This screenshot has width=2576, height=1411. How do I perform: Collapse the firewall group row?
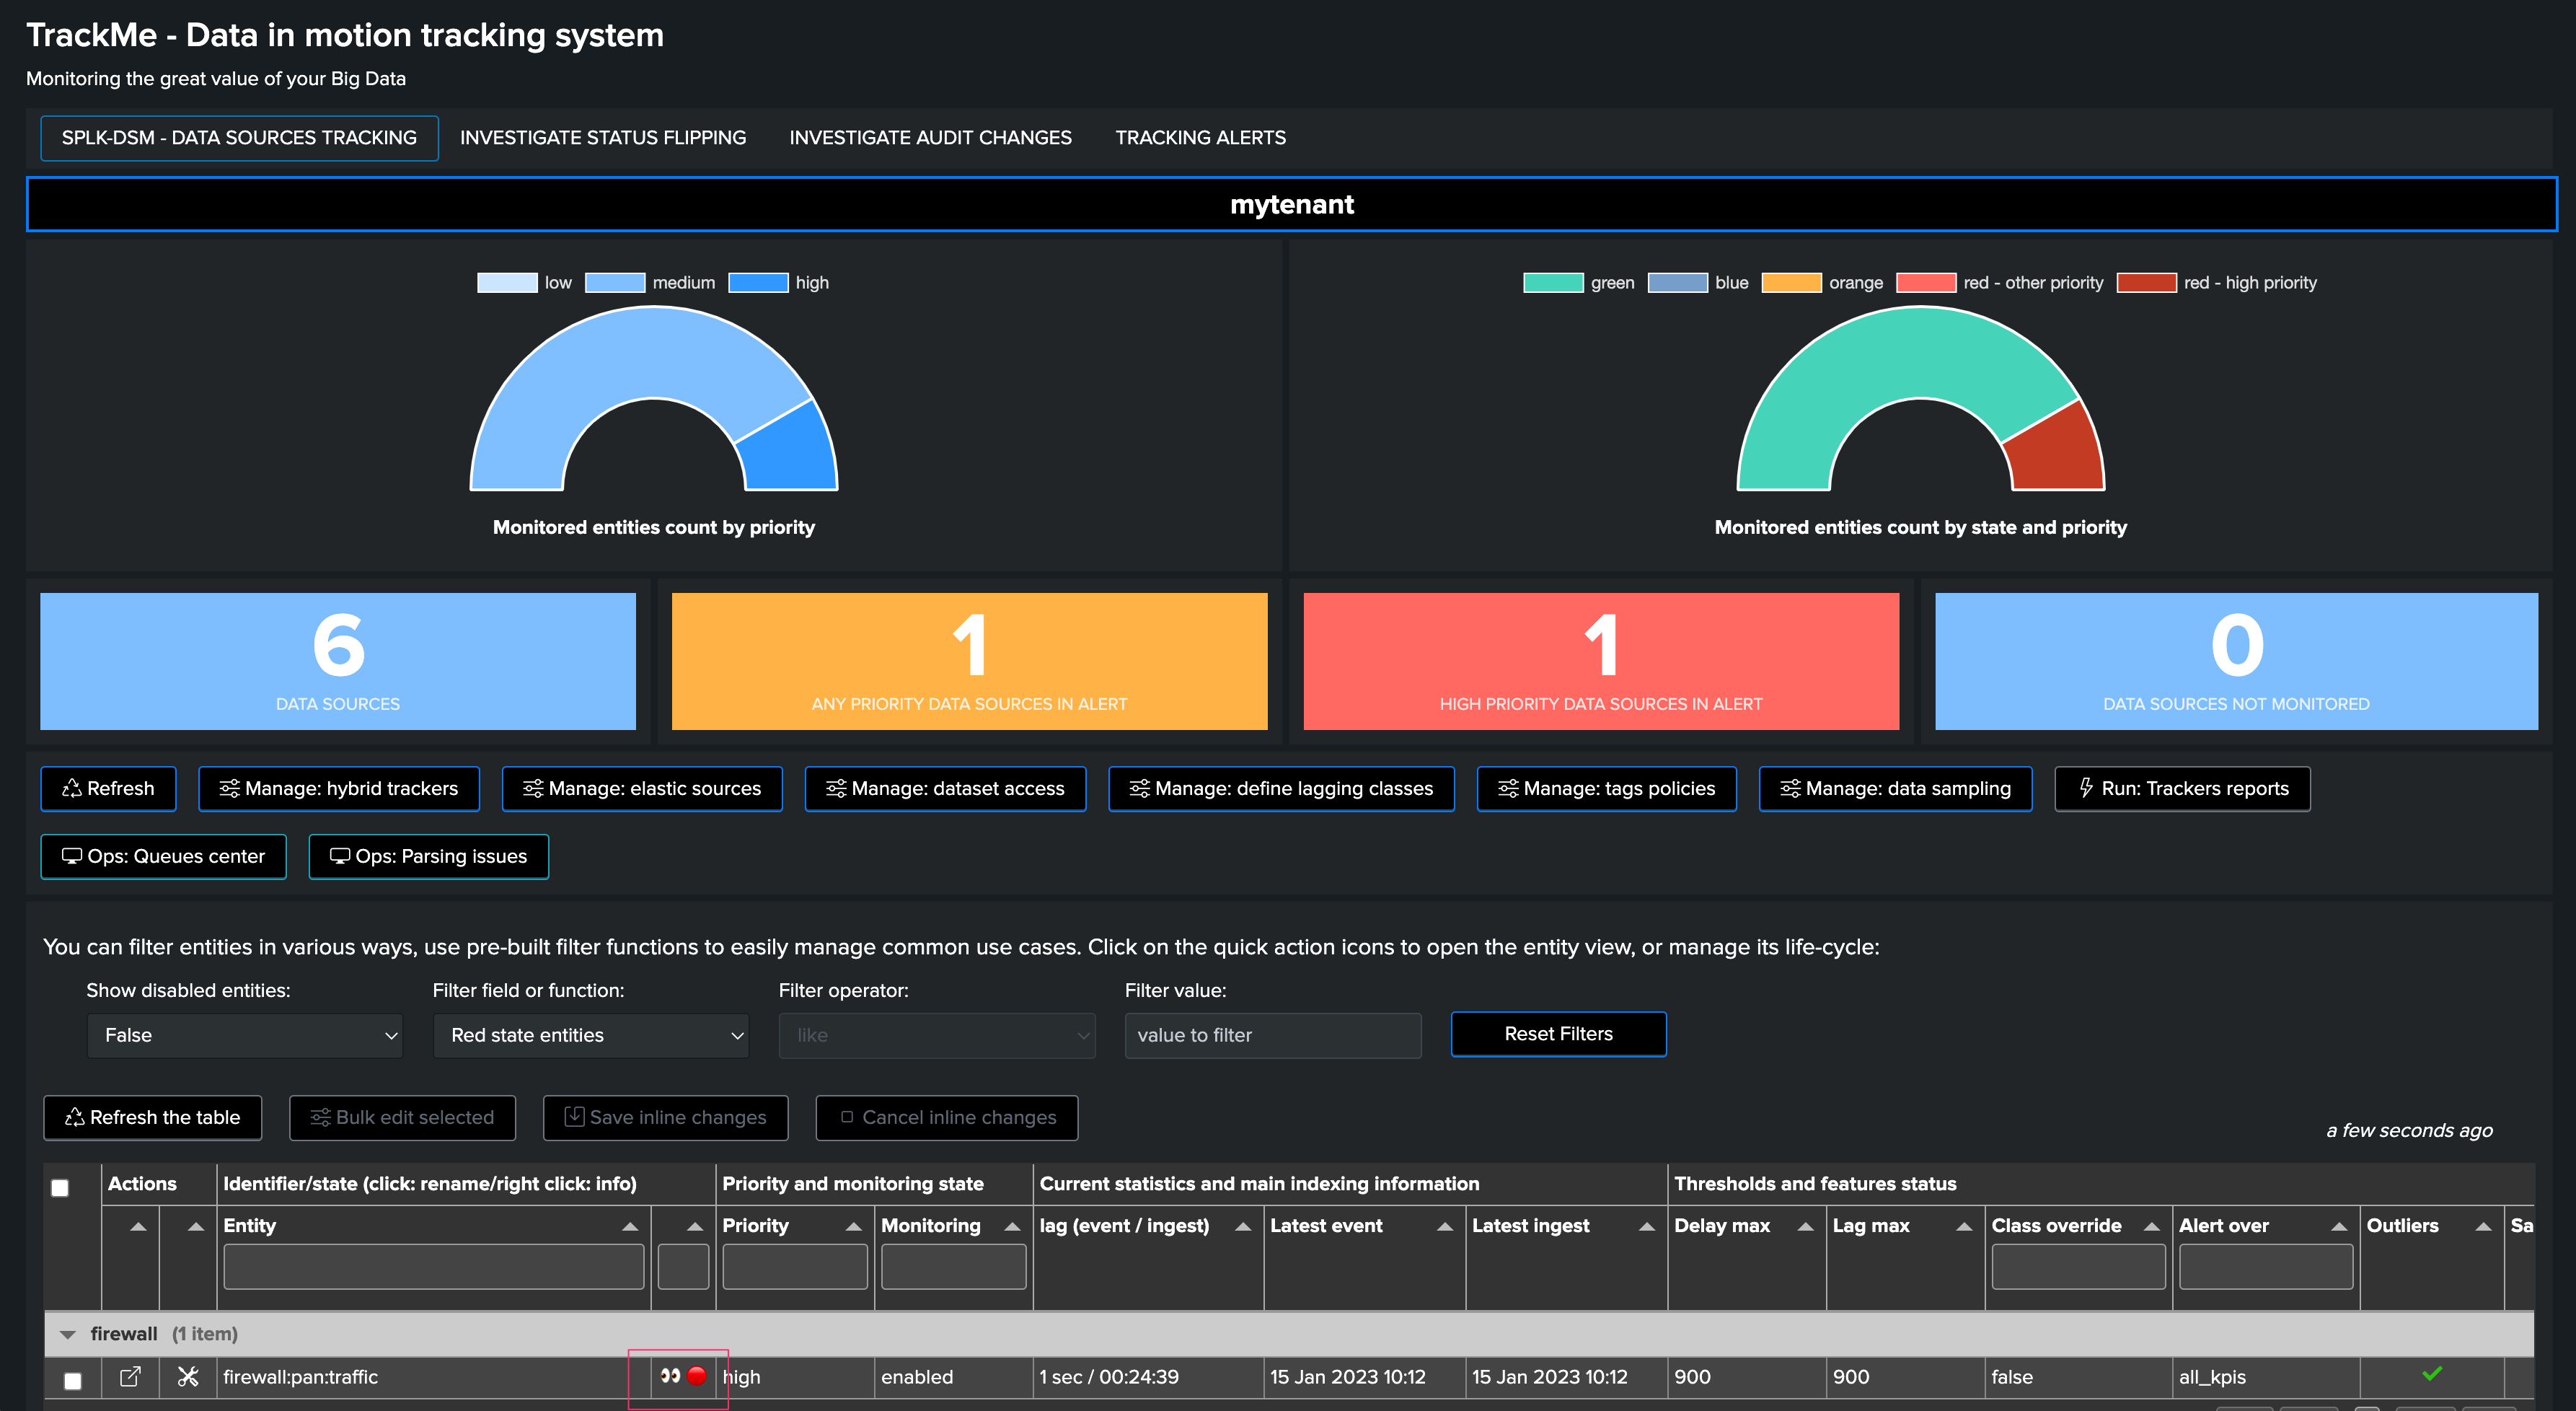pos(68,1334)
